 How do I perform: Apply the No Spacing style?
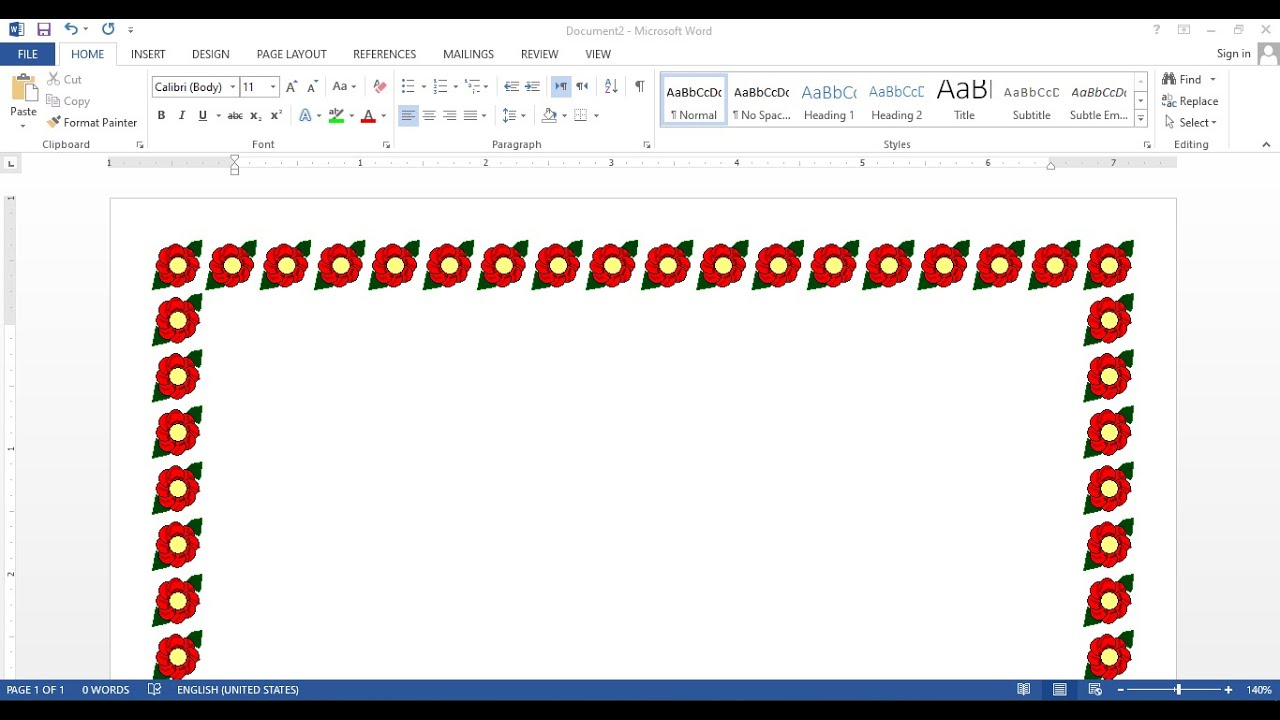(x=761, y=100)
